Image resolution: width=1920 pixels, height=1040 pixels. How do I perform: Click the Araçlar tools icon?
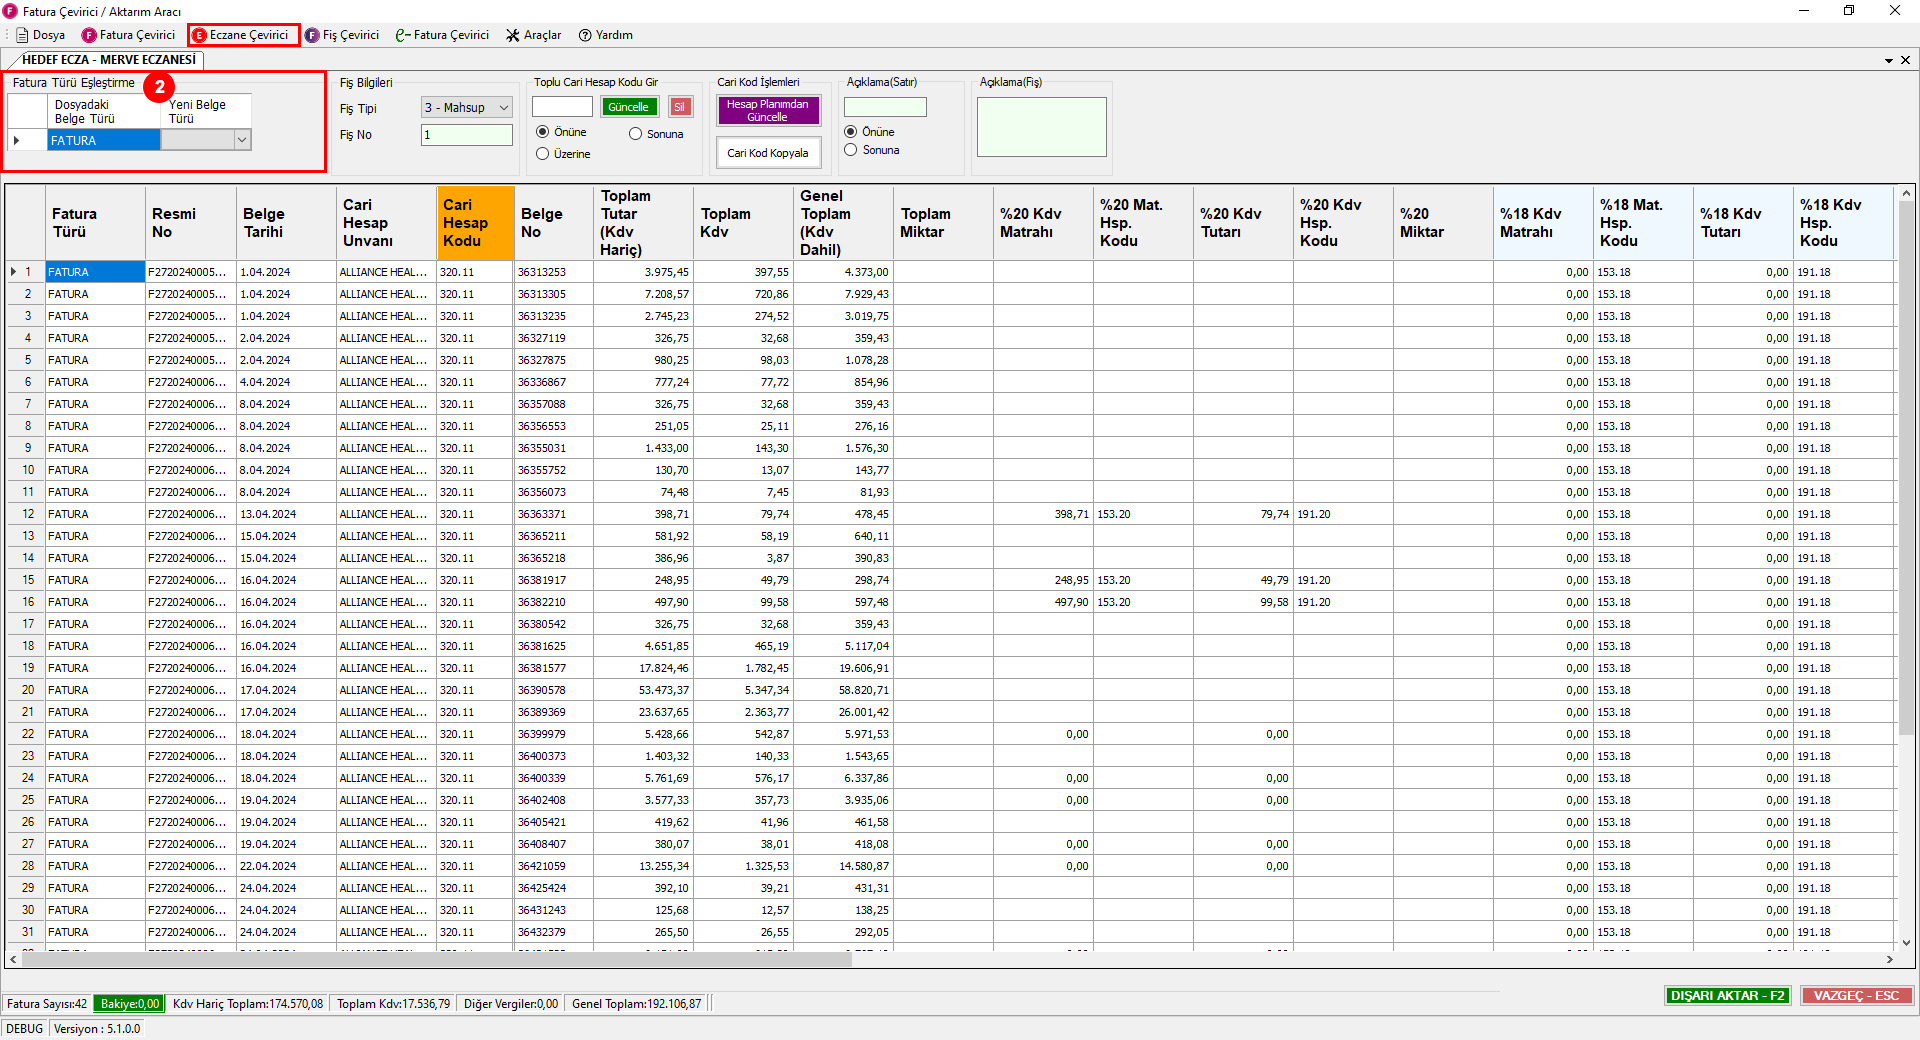513,35
